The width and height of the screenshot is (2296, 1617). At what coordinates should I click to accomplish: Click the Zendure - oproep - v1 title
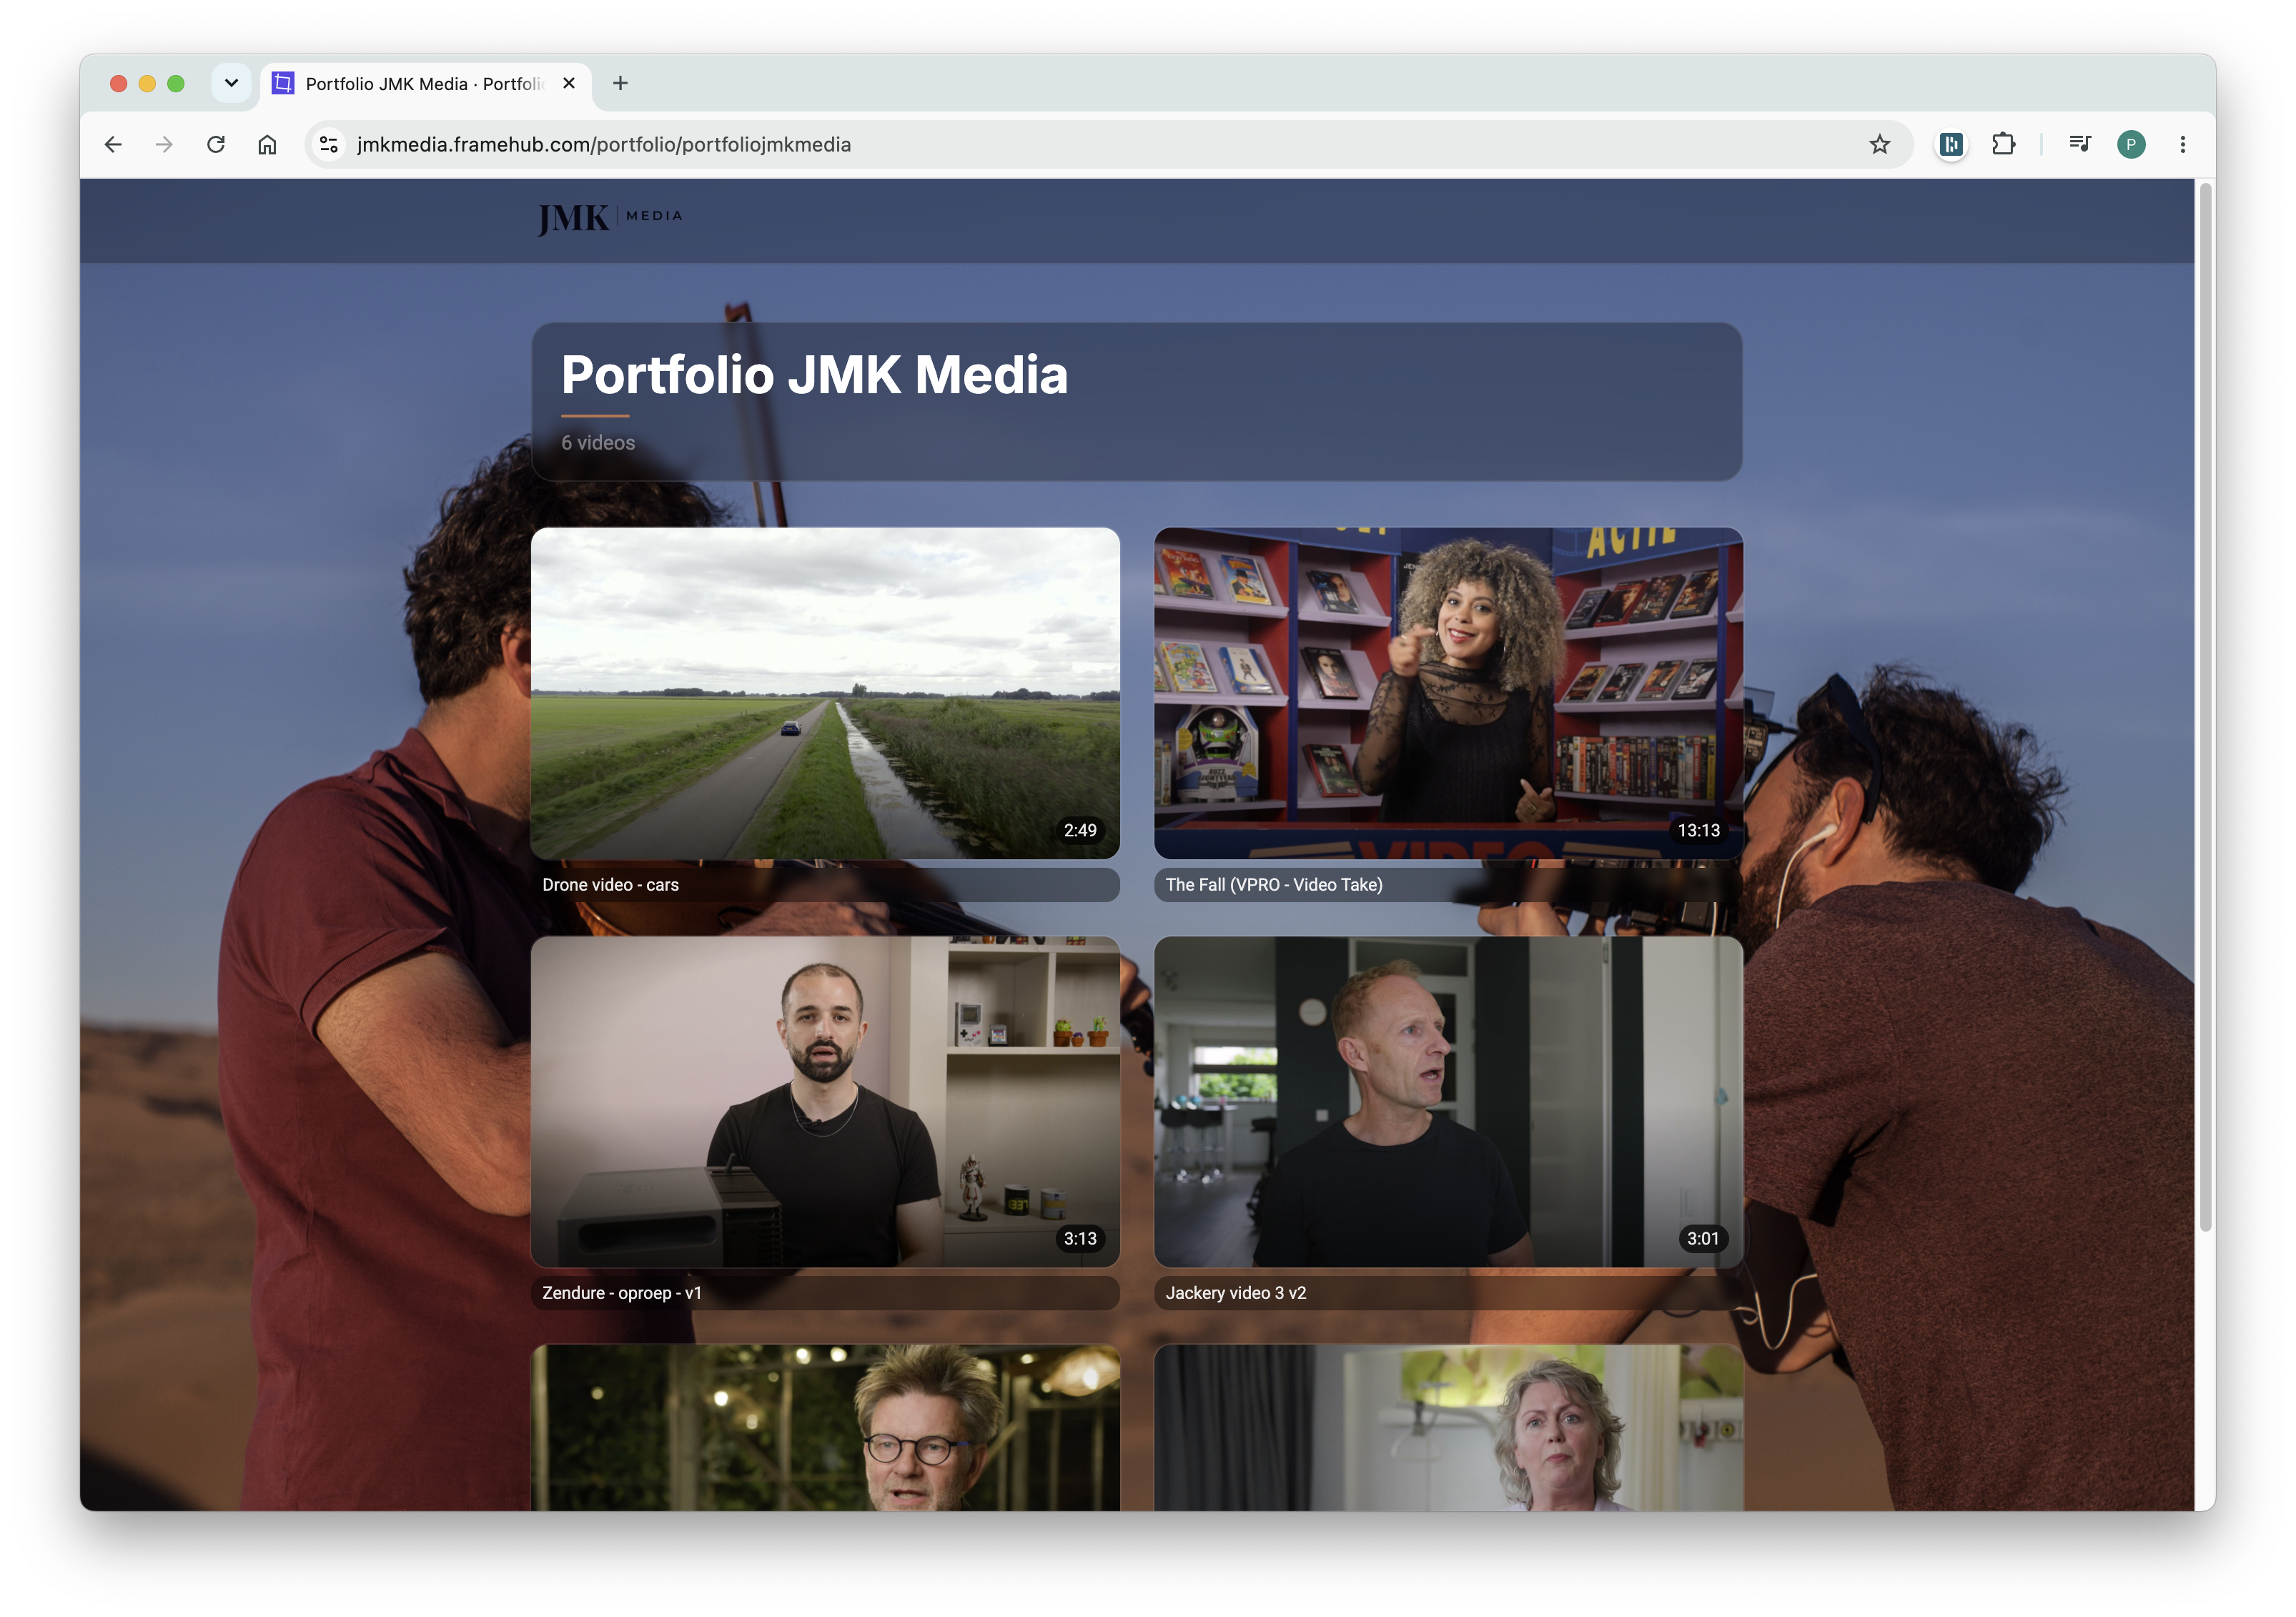pyautogui.click(x=622, y=1293)
